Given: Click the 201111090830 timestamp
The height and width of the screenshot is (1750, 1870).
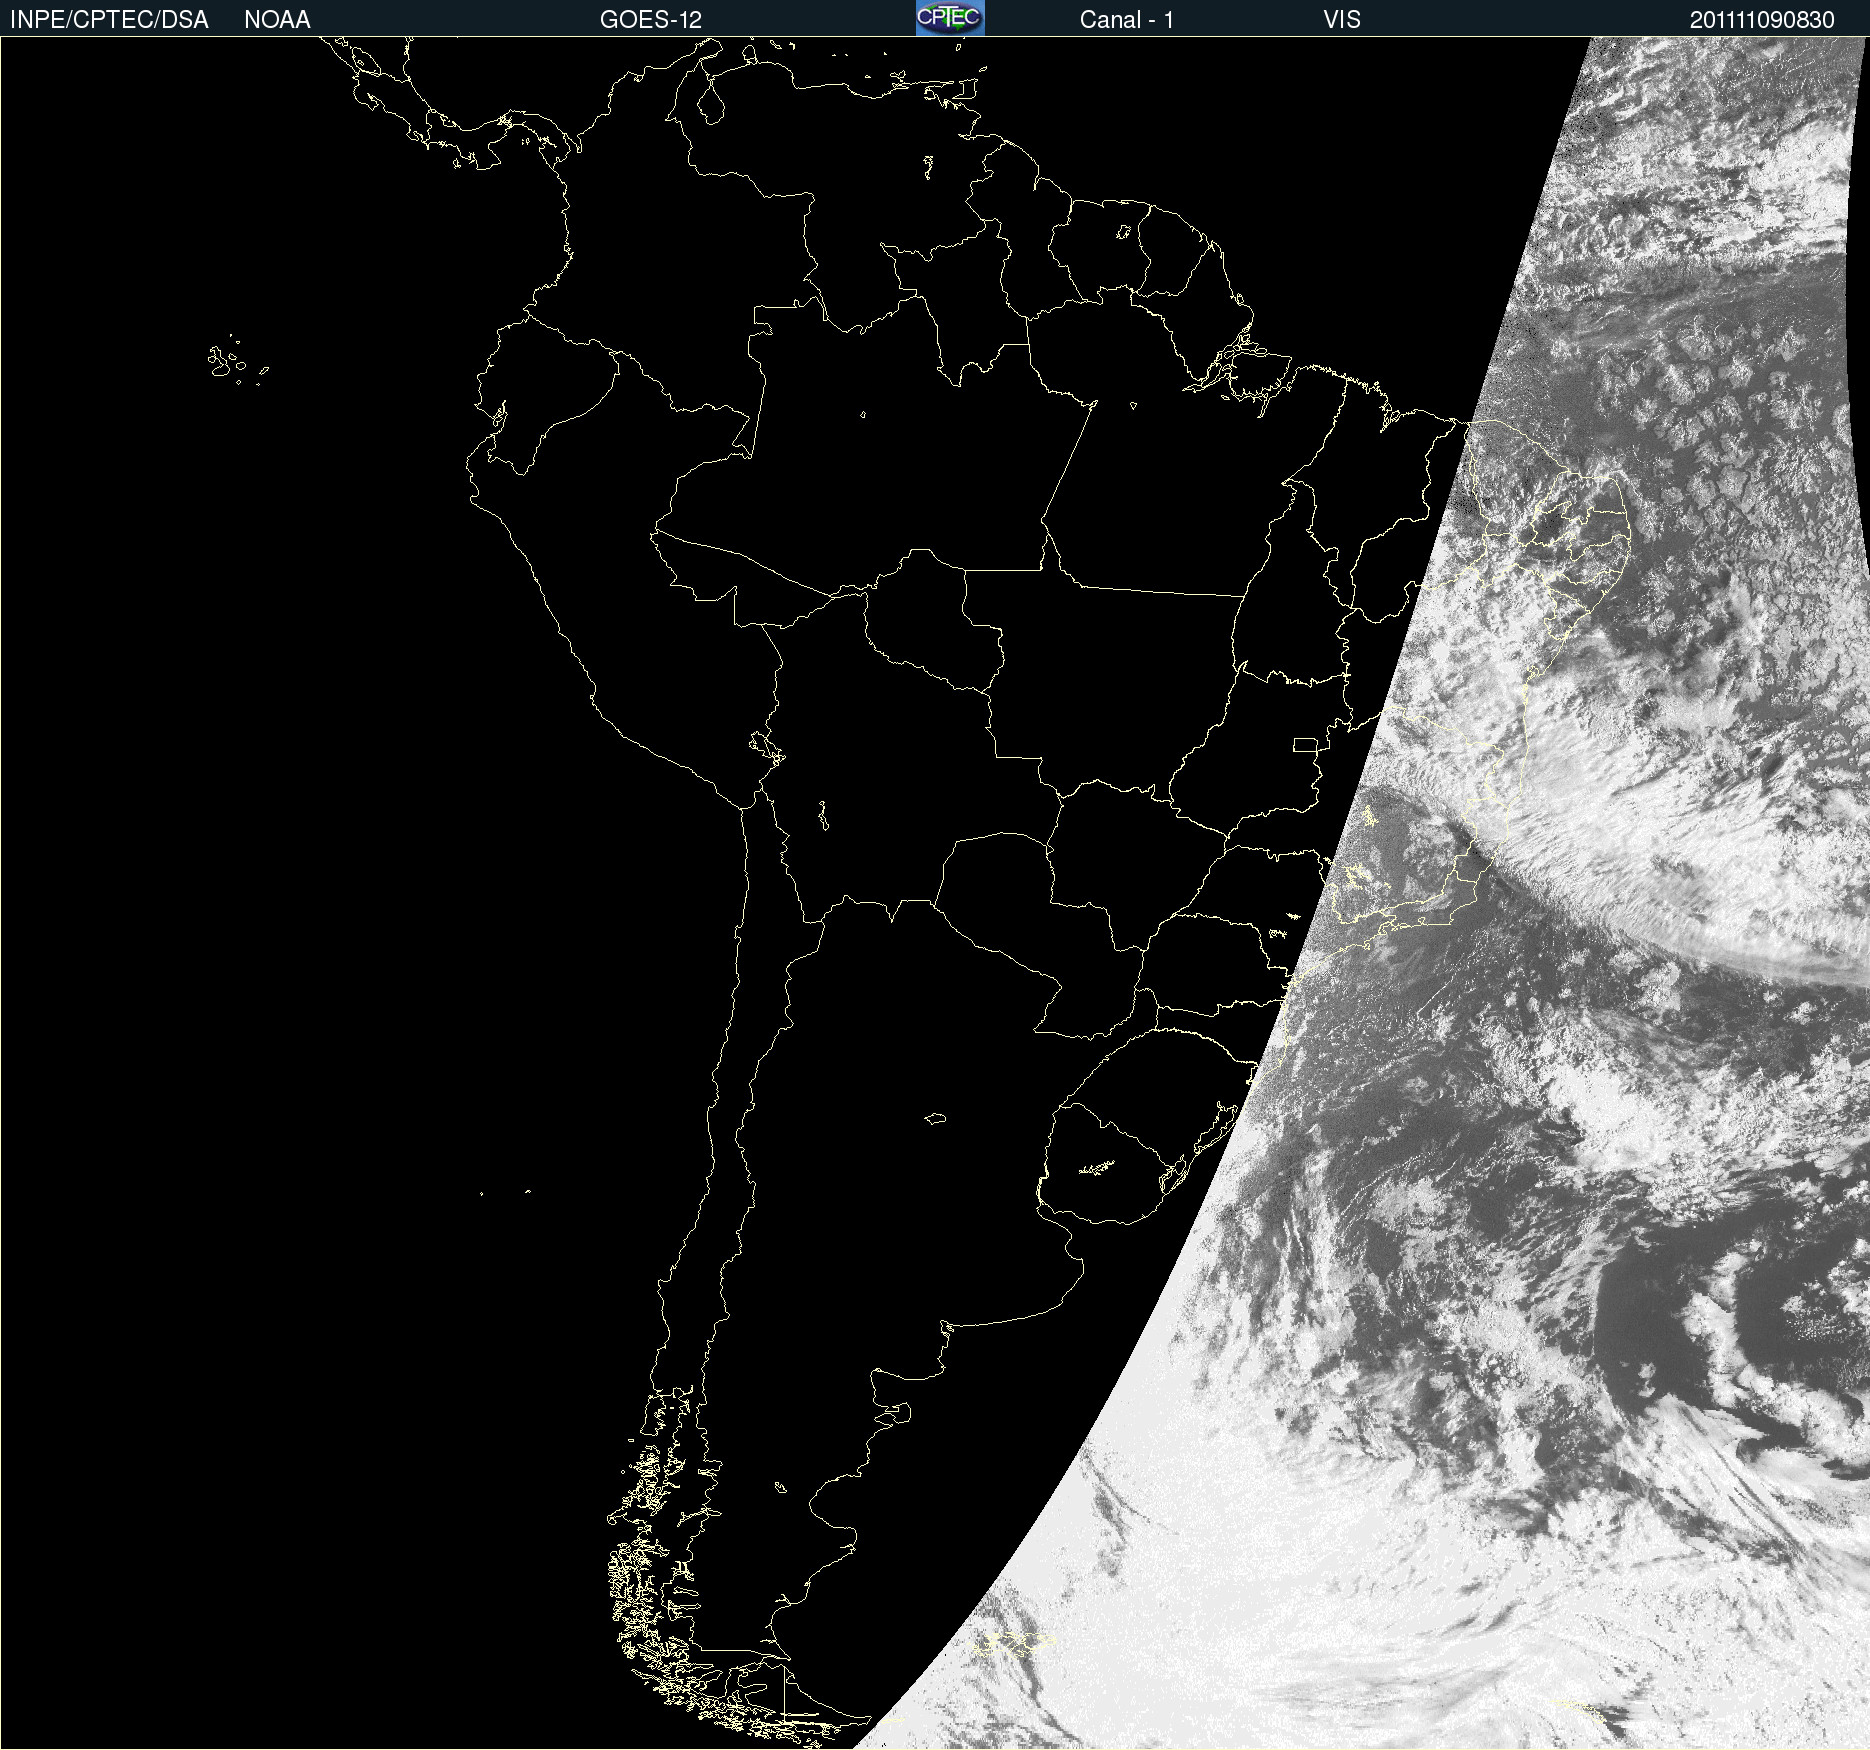Looking at the screenshot, I should click(1762, 20).
